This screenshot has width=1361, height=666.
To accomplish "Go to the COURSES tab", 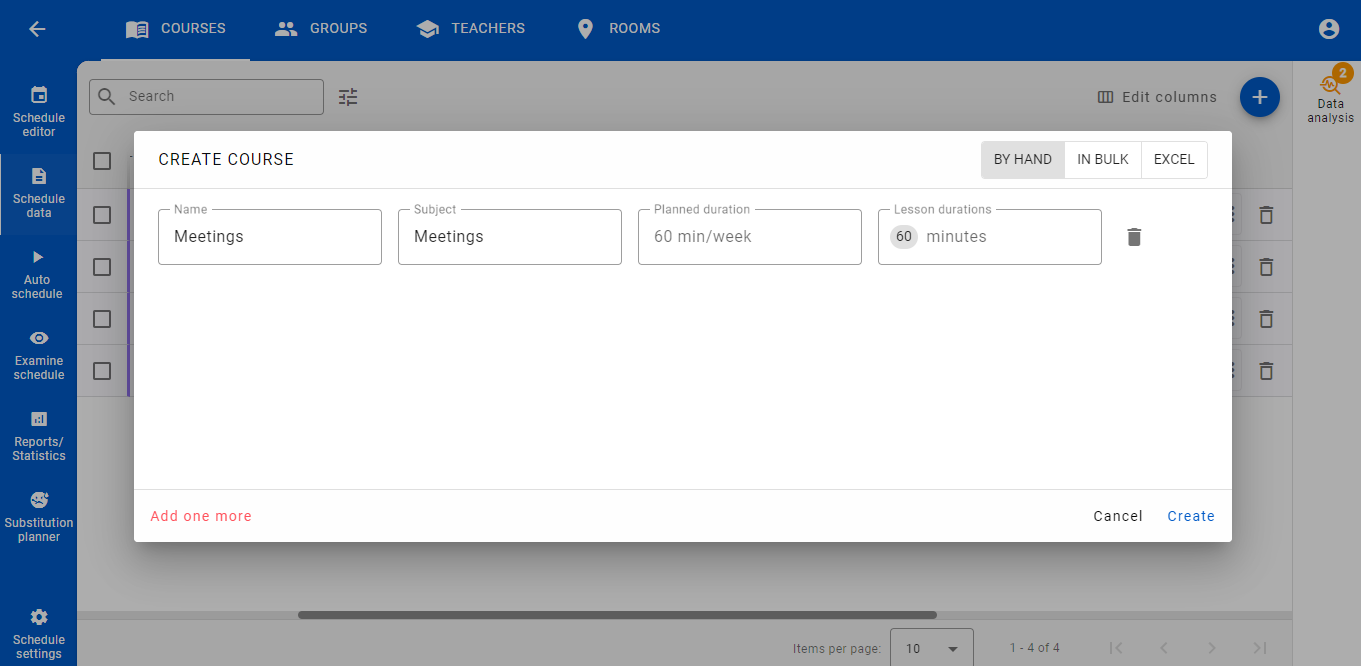I will [x=176, y=29].
